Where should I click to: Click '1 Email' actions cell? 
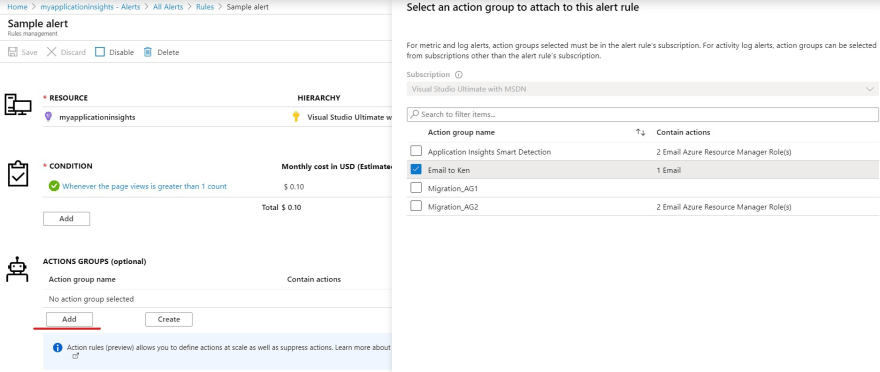click(x=668, y=170)
